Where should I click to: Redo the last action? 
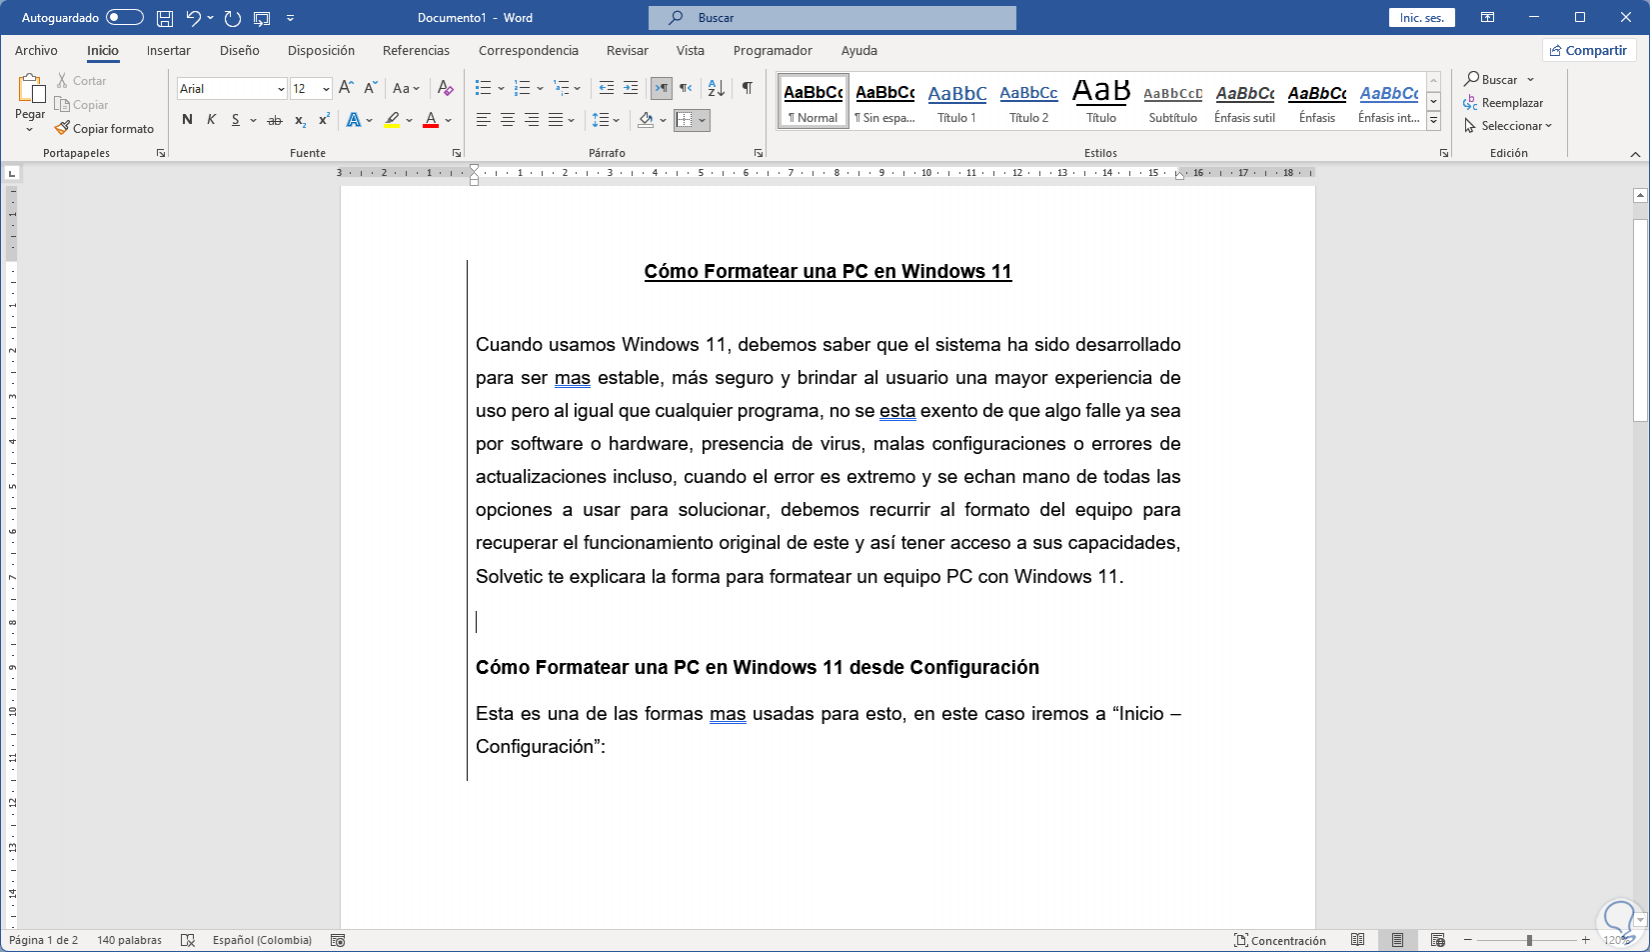point(233,18)
